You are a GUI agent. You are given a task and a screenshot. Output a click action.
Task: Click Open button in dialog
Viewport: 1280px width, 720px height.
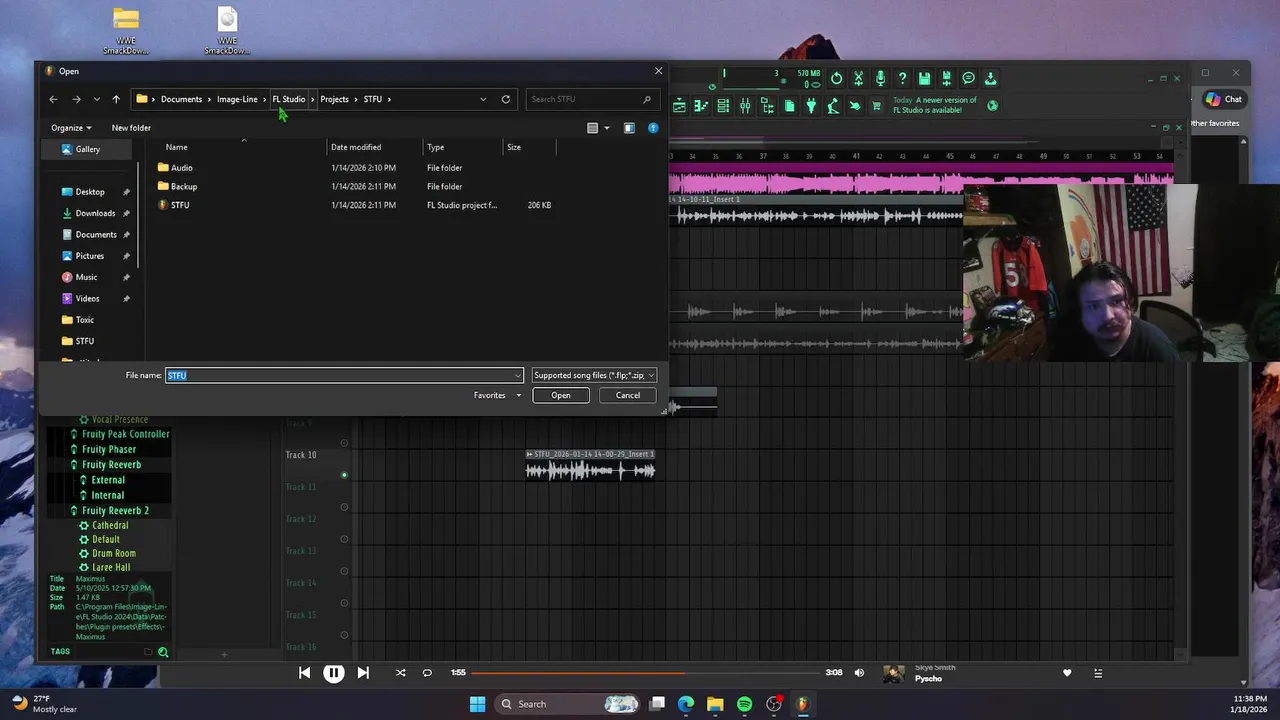point(561,395)
